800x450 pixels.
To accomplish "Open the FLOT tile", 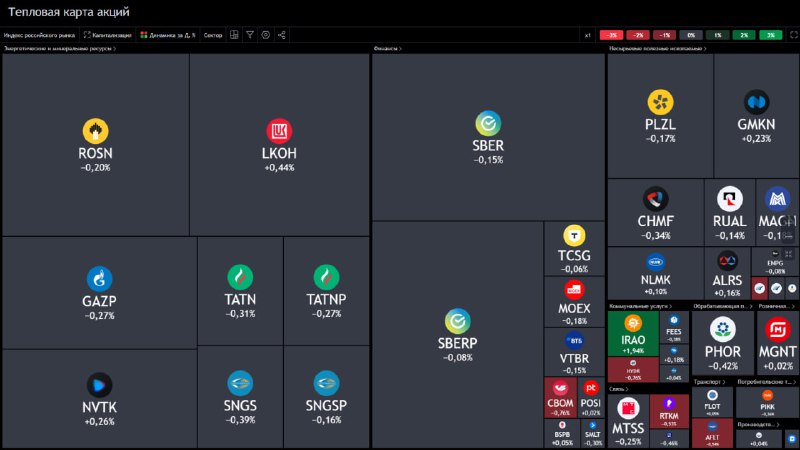I will click(x=712, y=402).
